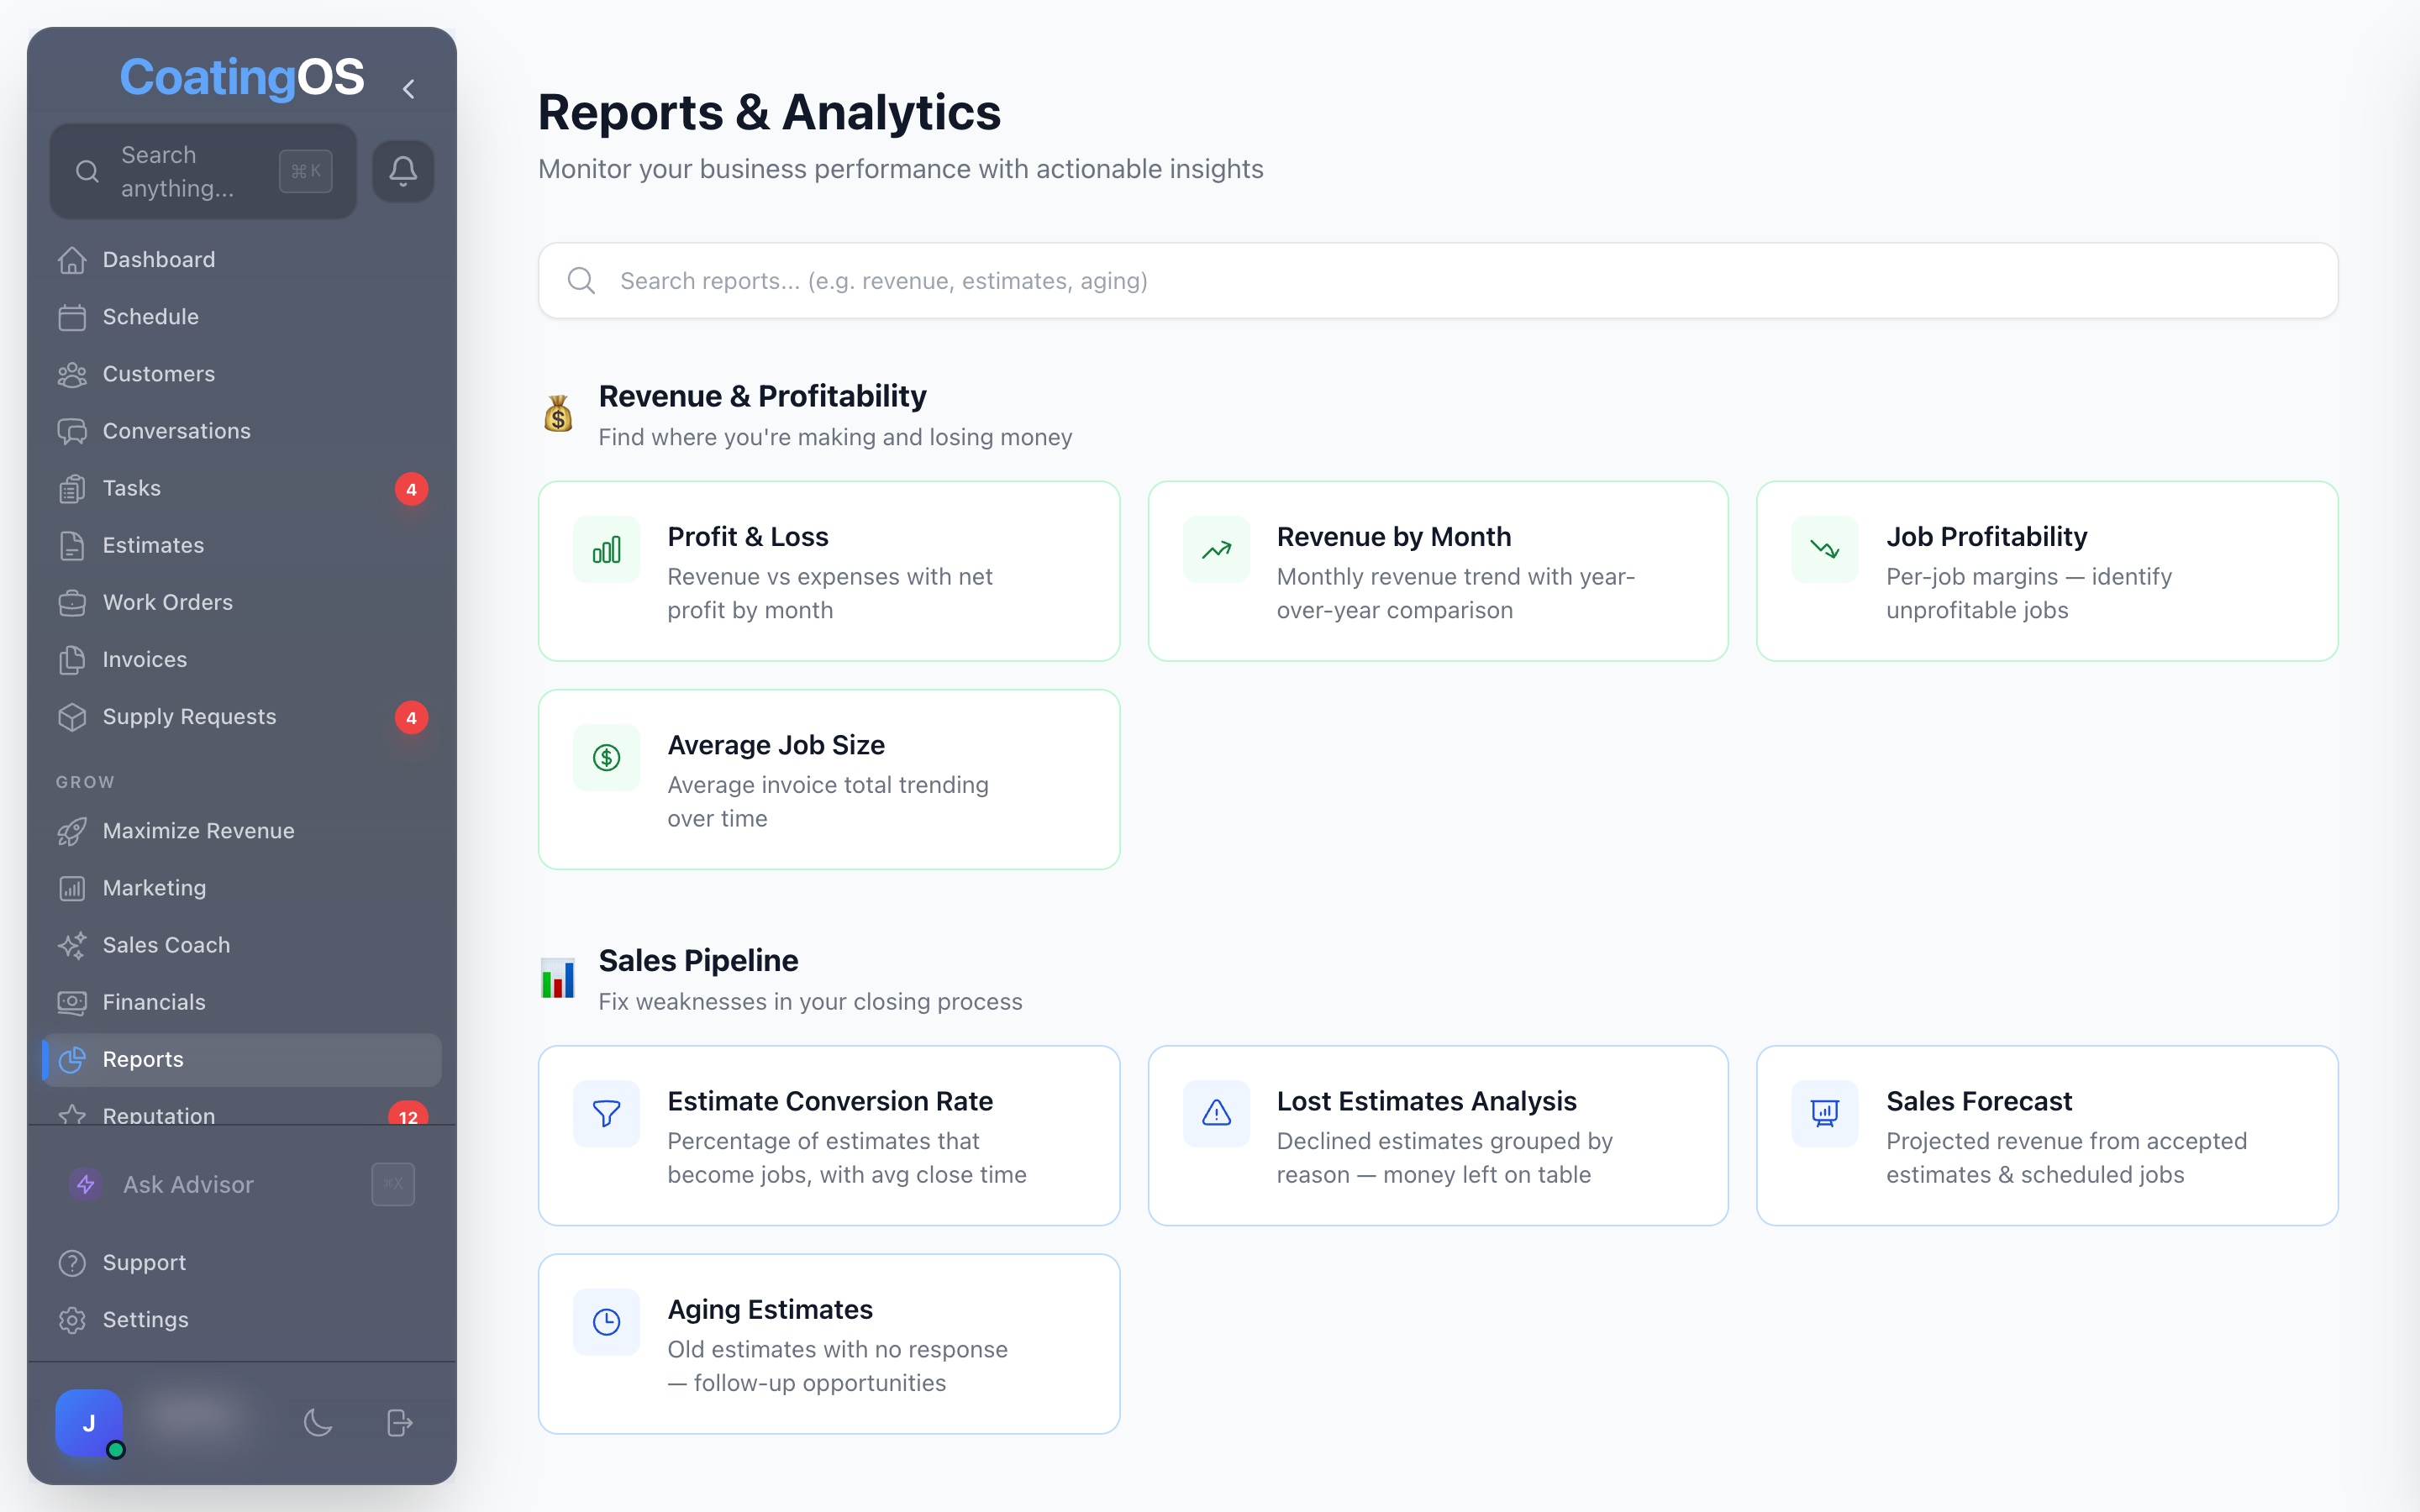This screenshot has height=1512, width=2420.
Task: Open Settings in the sidebar
Action: point(241,1320)
